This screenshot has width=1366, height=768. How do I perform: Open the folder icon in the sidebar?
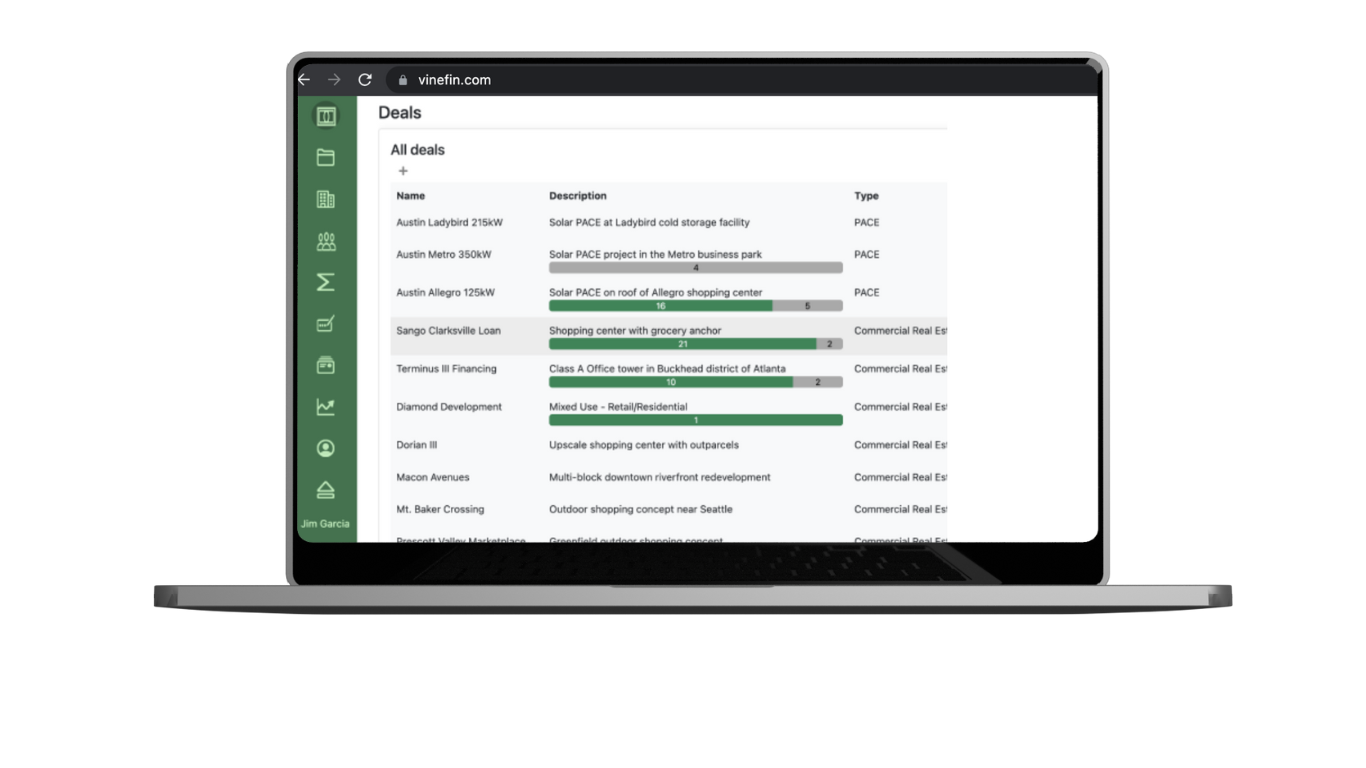[x=326, y=157]
